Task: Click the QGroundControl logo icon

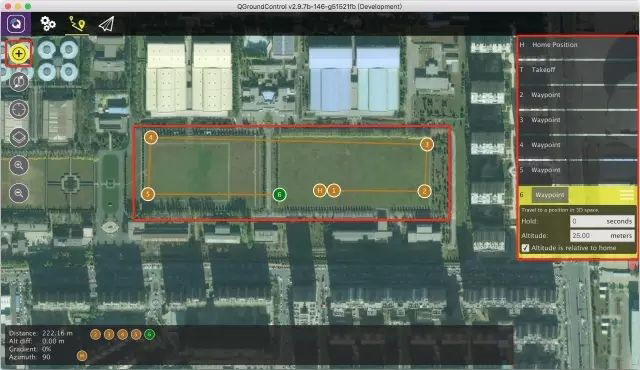Action: [x=16, y=24]
